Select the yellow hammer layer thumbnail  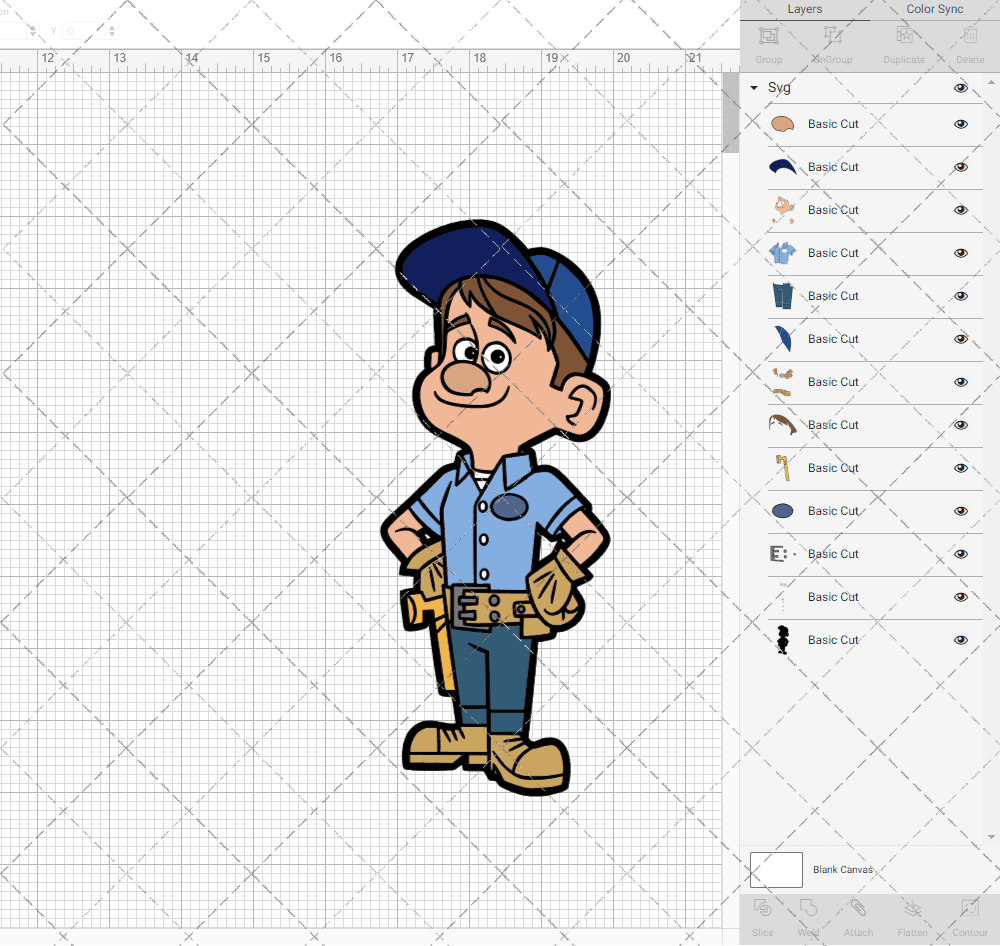coord(783,468)
